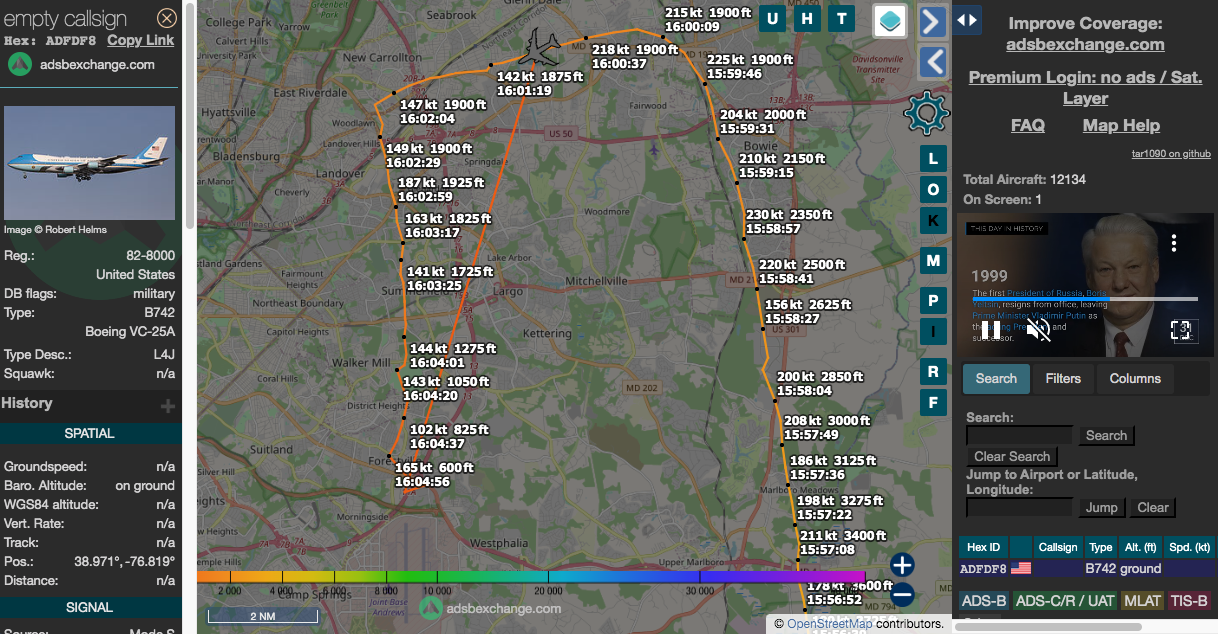Click the ADS-B source legend button
The width and height of the screenshot is (1218, 634).
984,601
